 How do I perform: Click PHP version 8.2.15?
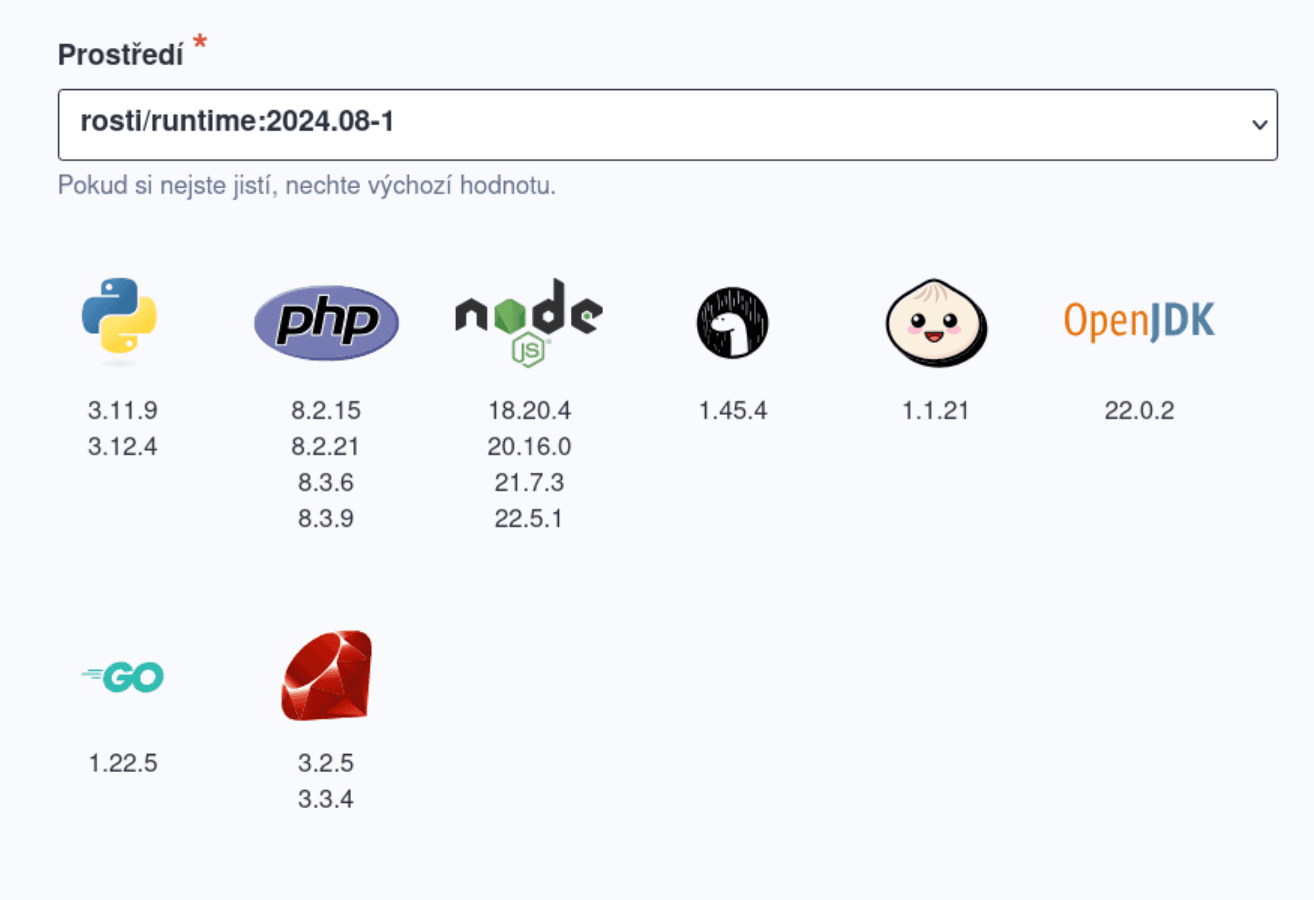(326, 410)
